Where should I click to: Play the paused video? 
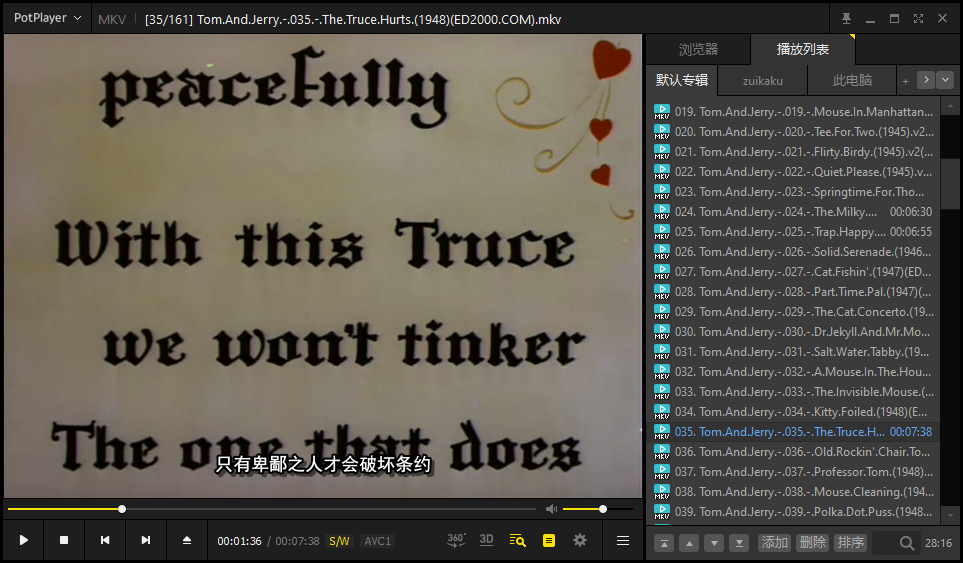pos(23,540)
